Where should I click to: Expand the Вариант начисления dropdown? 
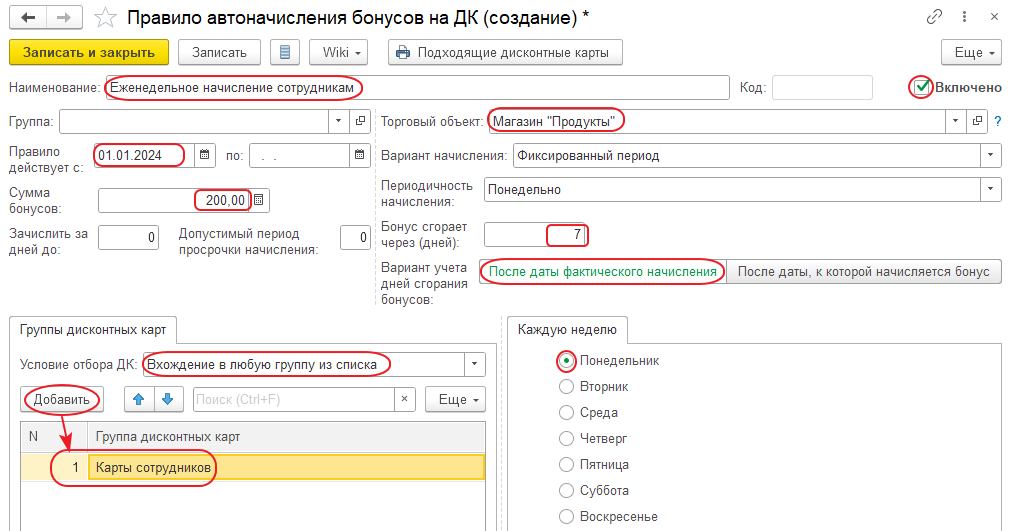tap(990, 155)
